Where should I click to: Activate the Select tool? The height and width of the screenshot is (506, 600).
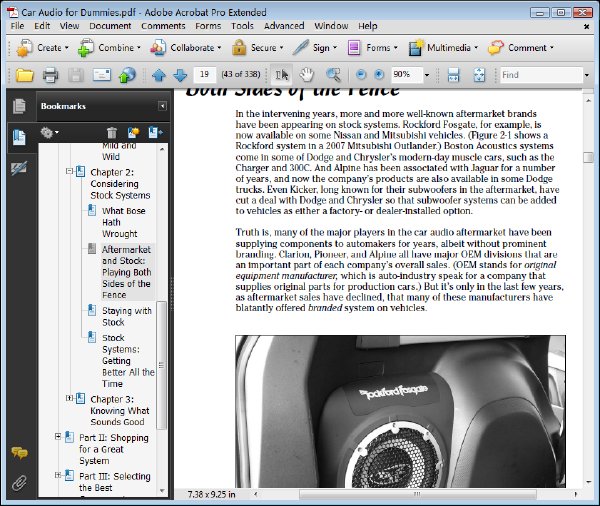[x=282, y=75]
